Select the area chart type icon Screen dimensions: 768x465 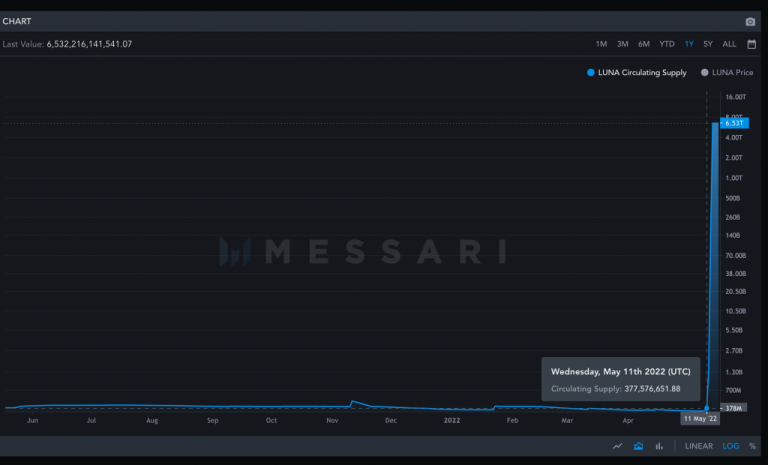tap(638, 446)
